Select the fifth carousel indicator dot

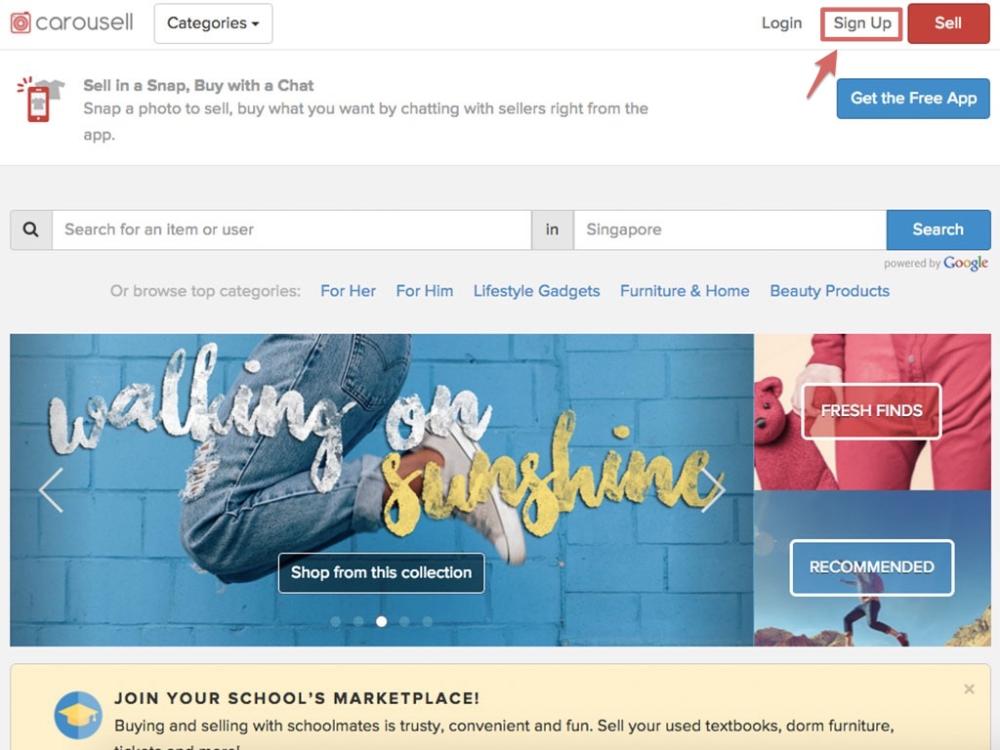coord(427,621)
